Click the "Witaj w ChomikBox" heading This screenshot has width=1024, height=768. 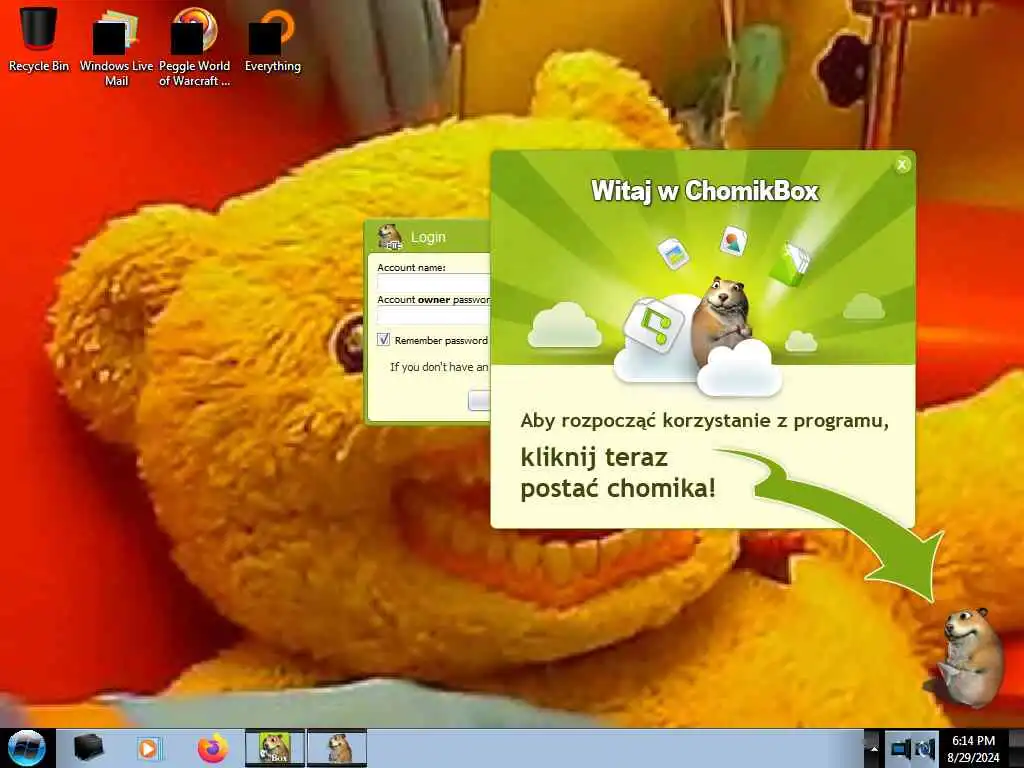click(705, 191)
